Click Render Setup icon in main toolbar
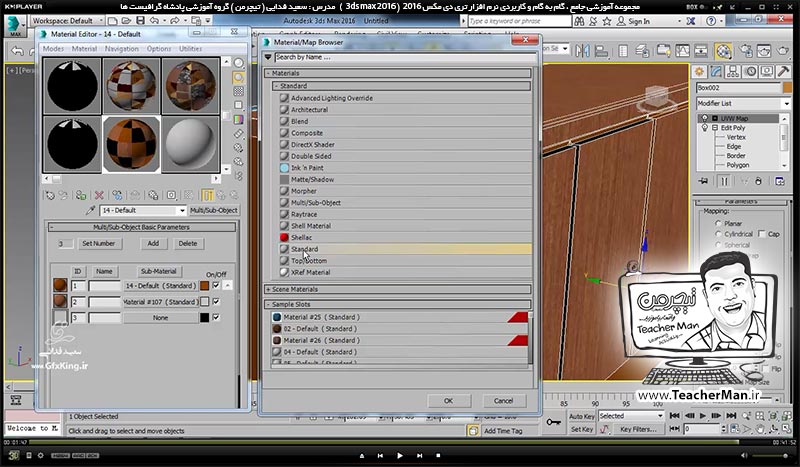 [746, 51]
